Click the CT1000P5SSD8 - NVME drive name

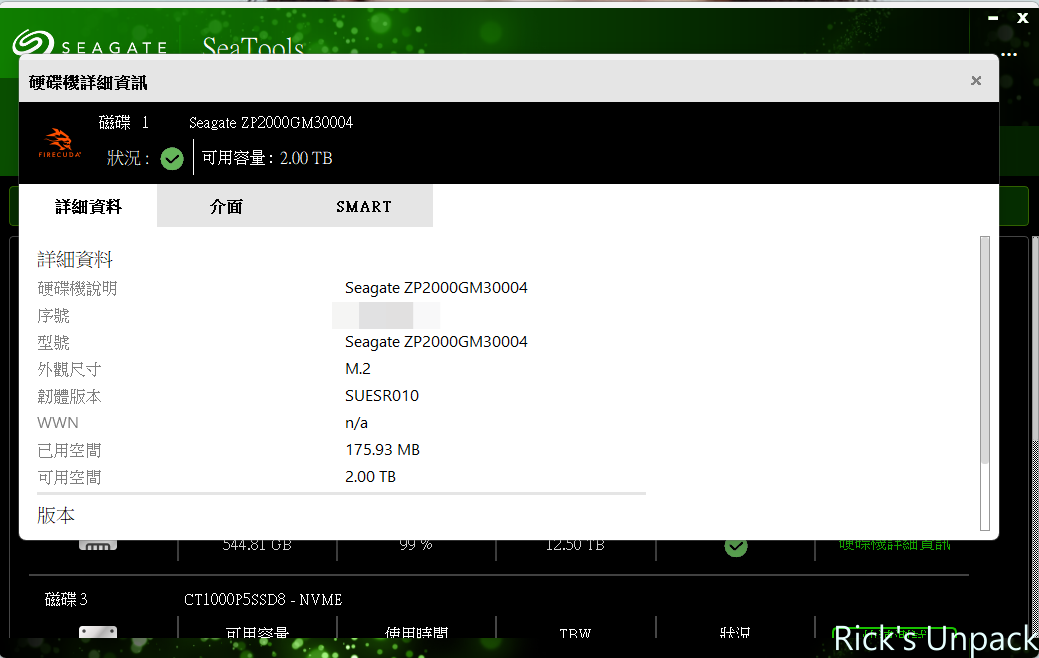(x=263, y=600)
